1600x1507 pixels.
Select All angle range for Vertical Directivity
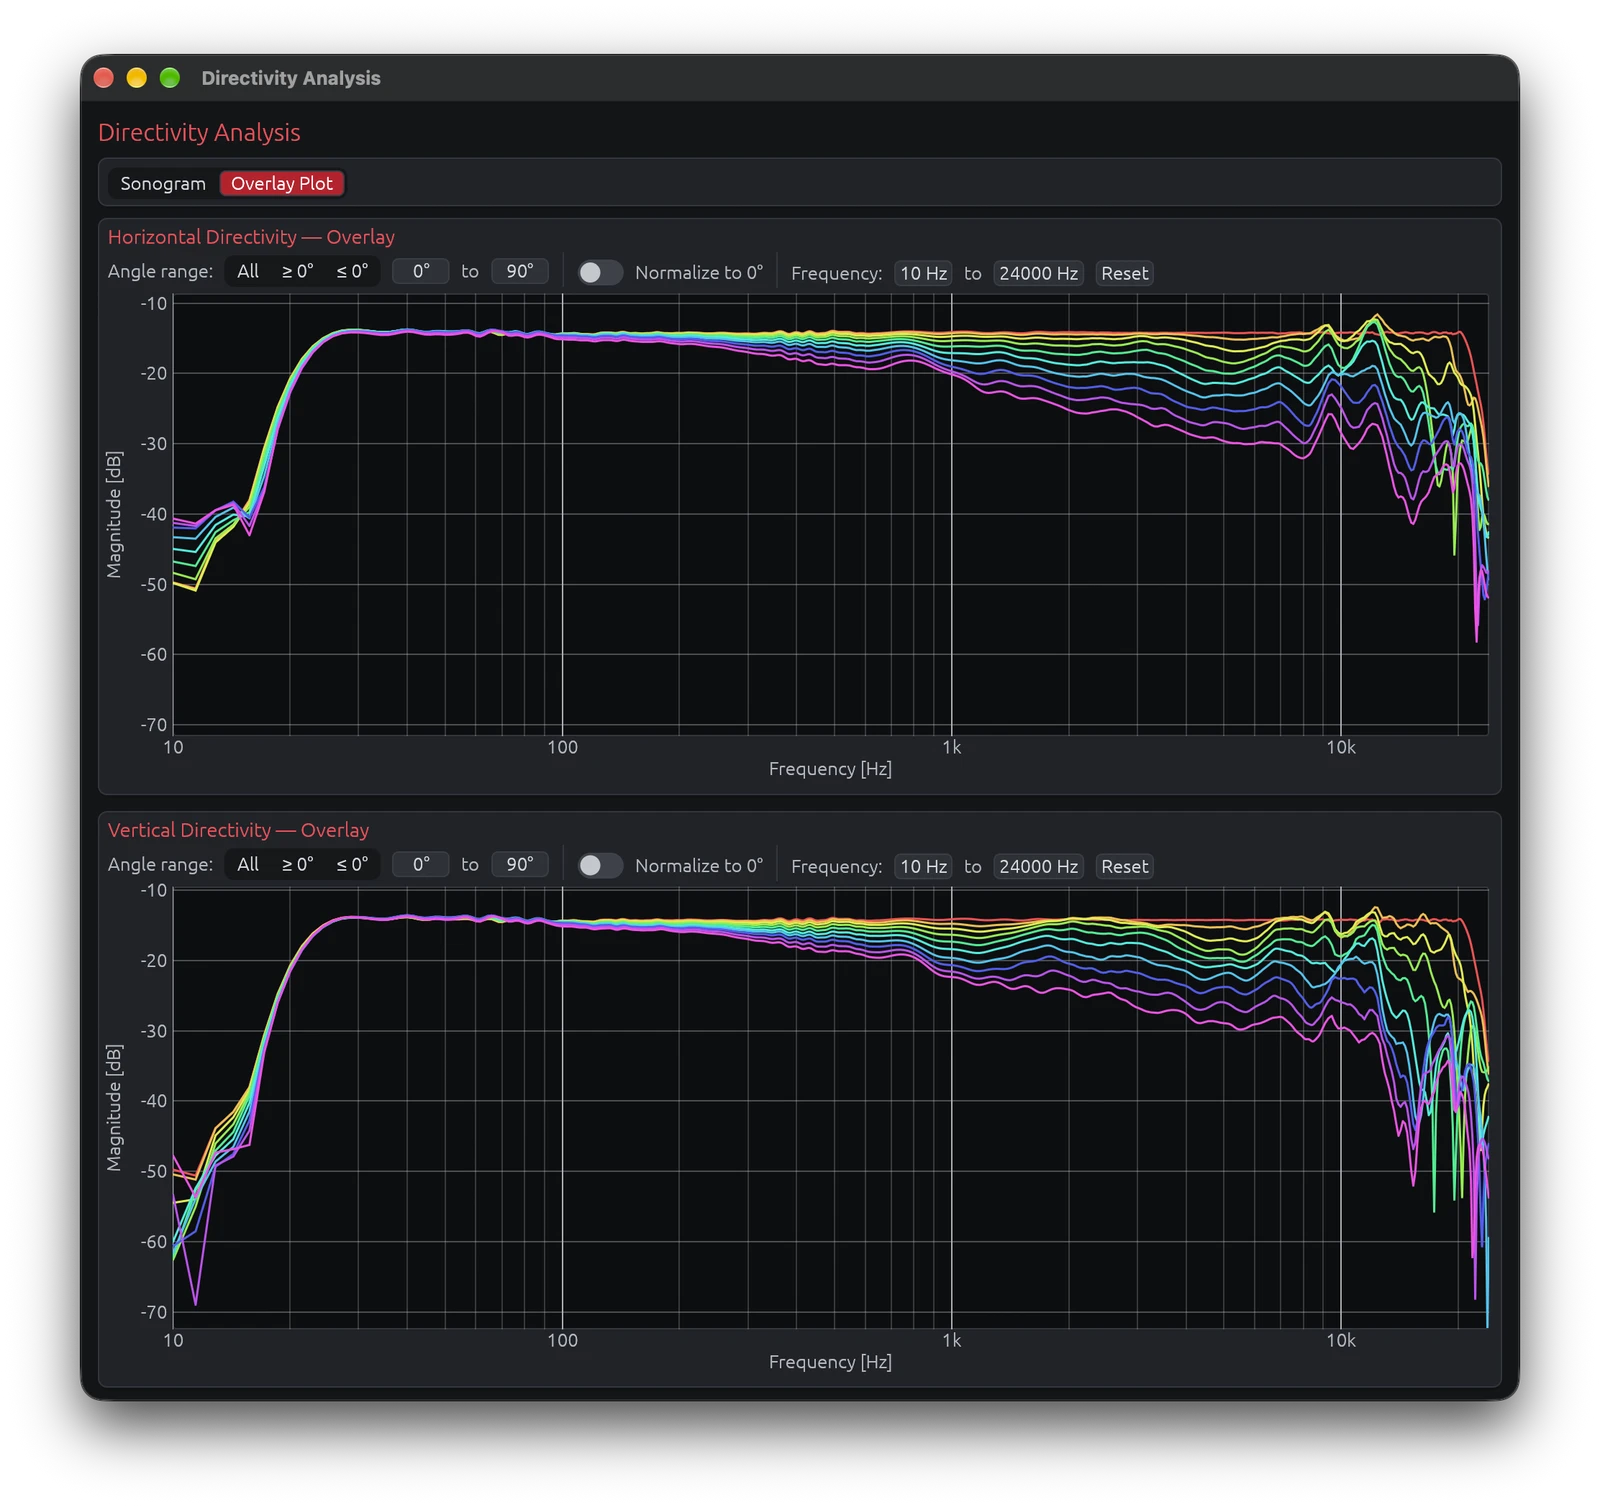(248, 864)
